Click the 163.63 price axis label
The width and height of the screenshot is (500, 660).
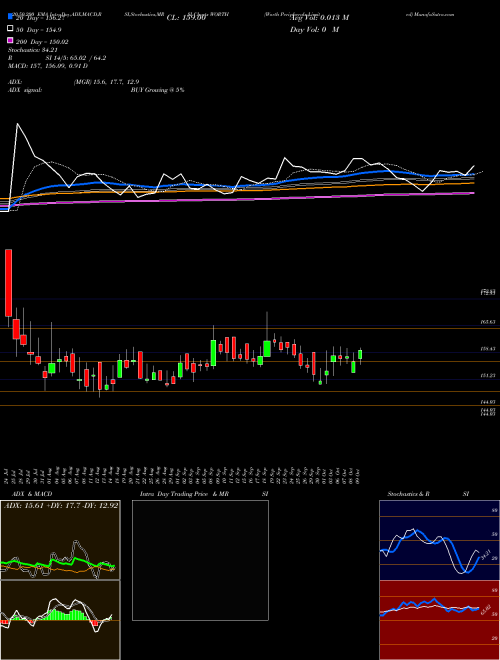pyautogui.click(x=487, y=322)
